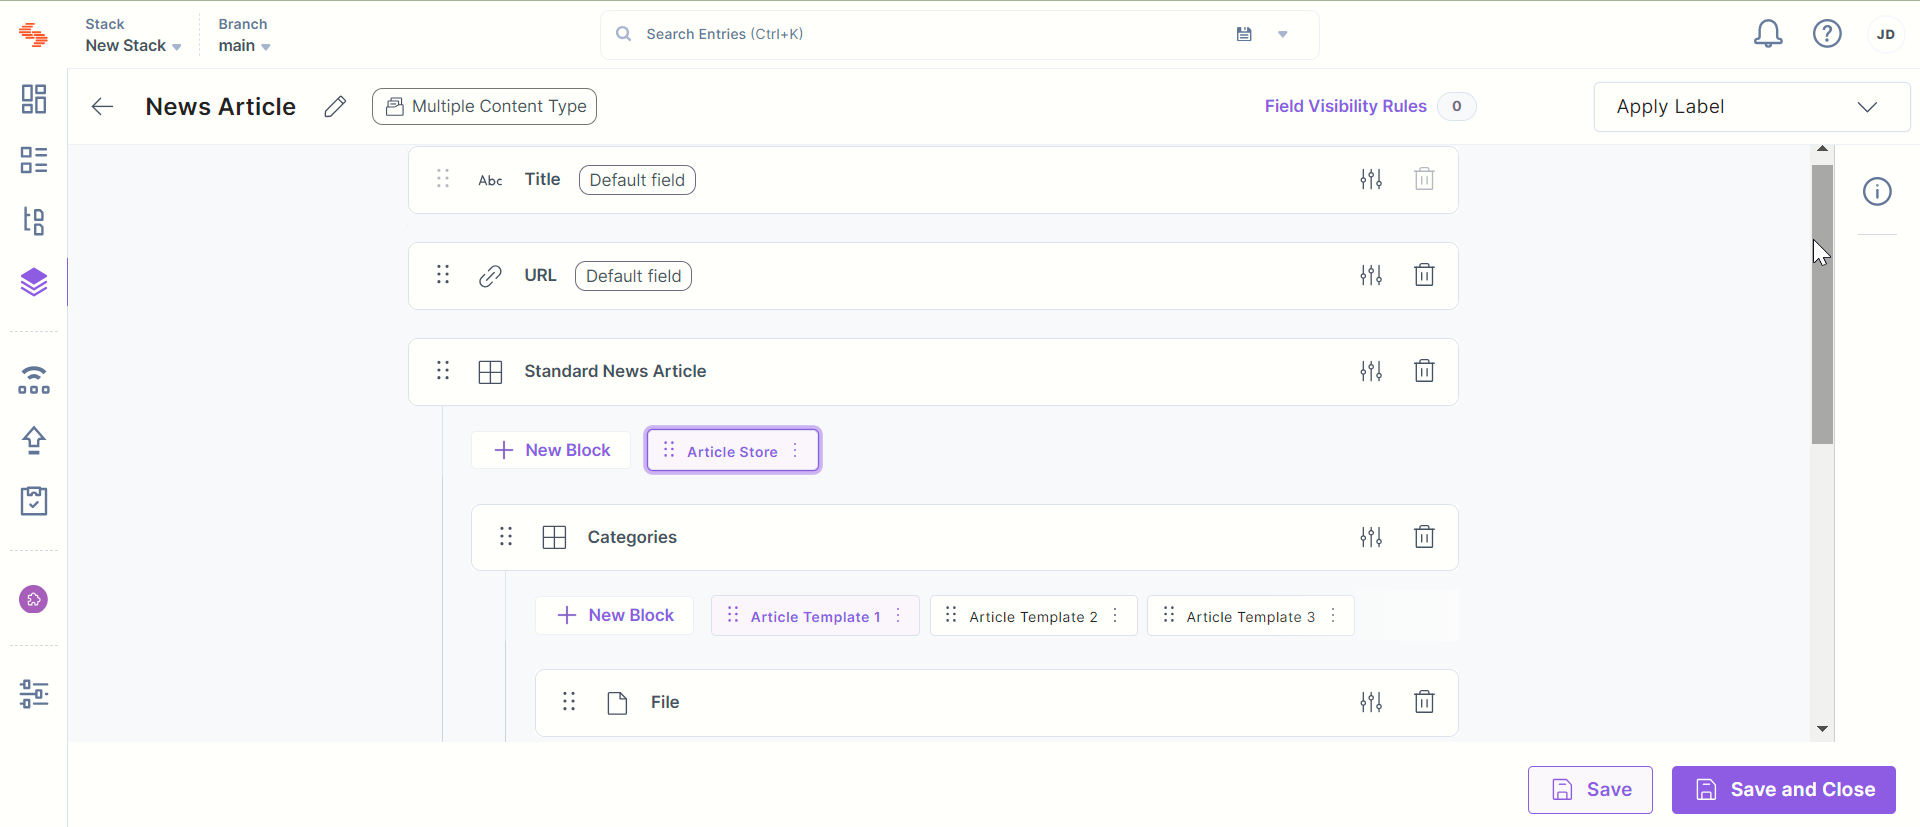Open the Entries list icon in sidebar

coord(34,160)
